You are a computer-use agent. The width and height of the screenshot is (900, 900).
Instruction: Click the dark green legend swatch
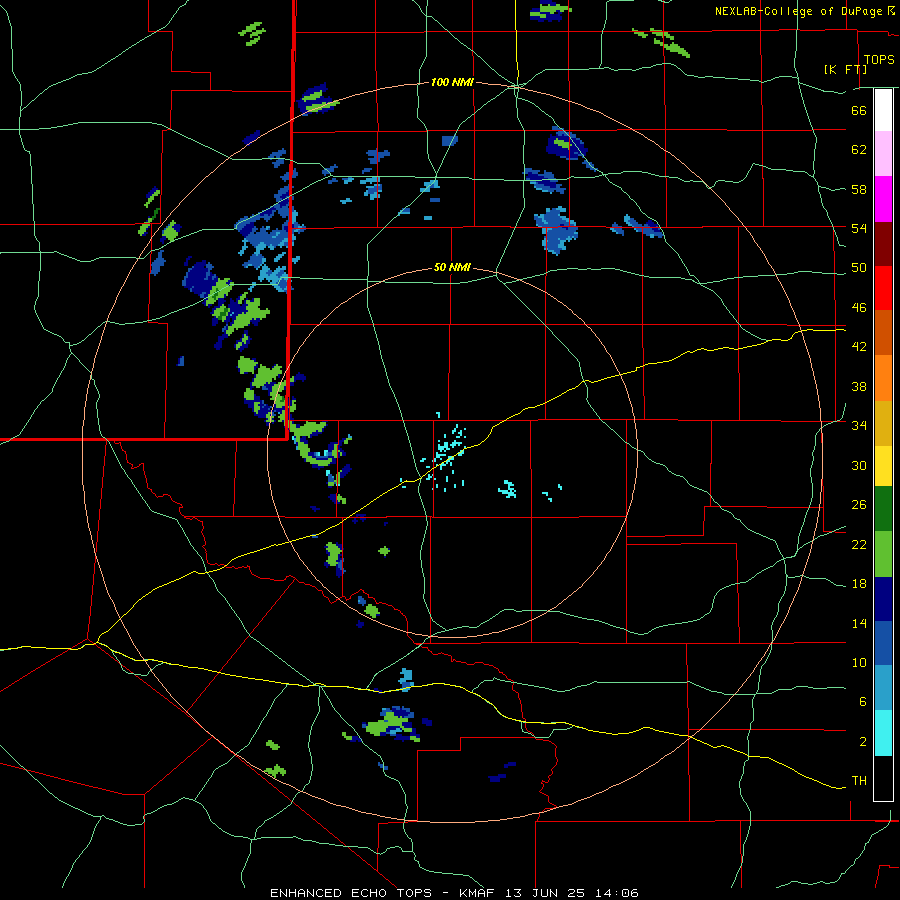tap(883, 509)
